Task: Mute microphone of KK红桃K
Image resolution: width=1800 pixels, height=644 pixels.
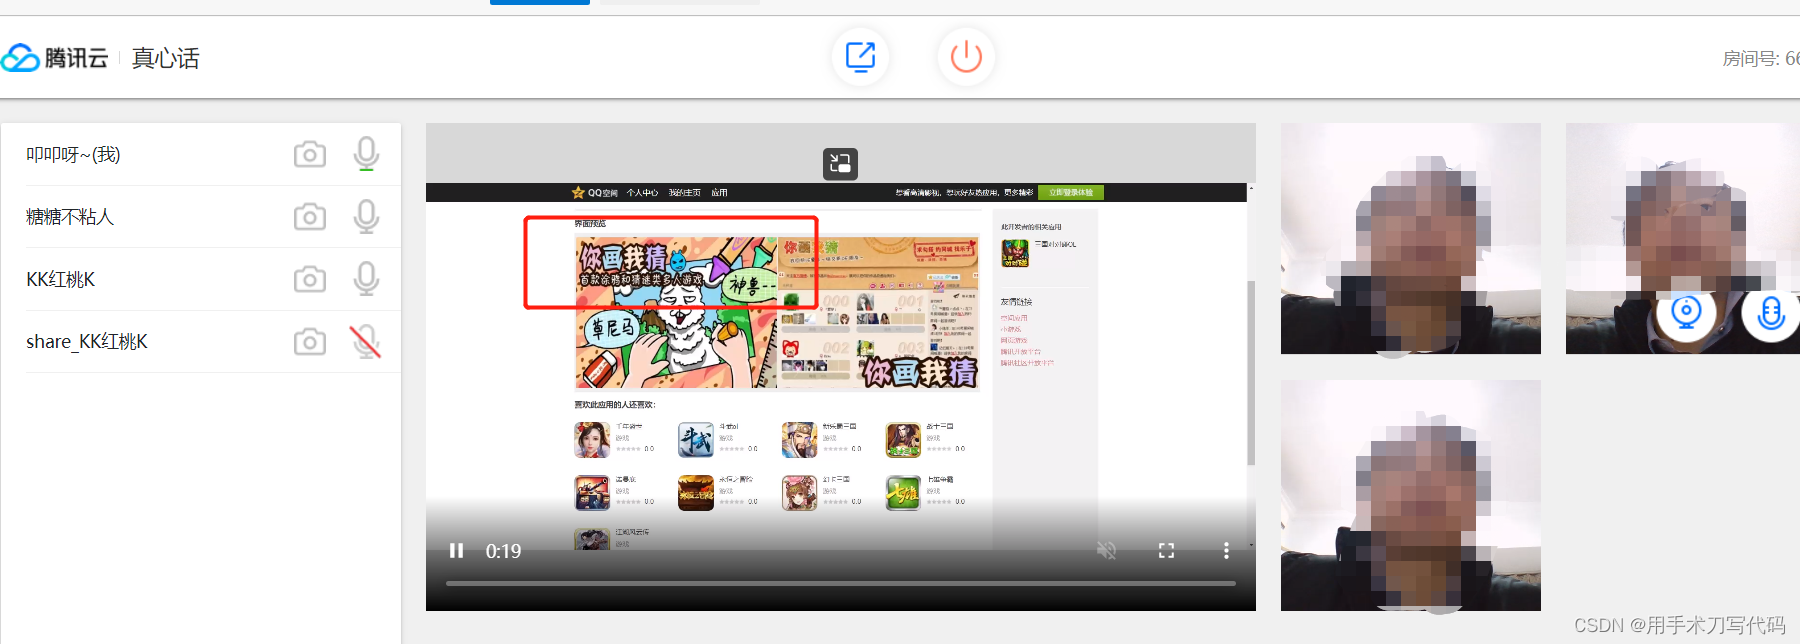Action: coord(366,279)
